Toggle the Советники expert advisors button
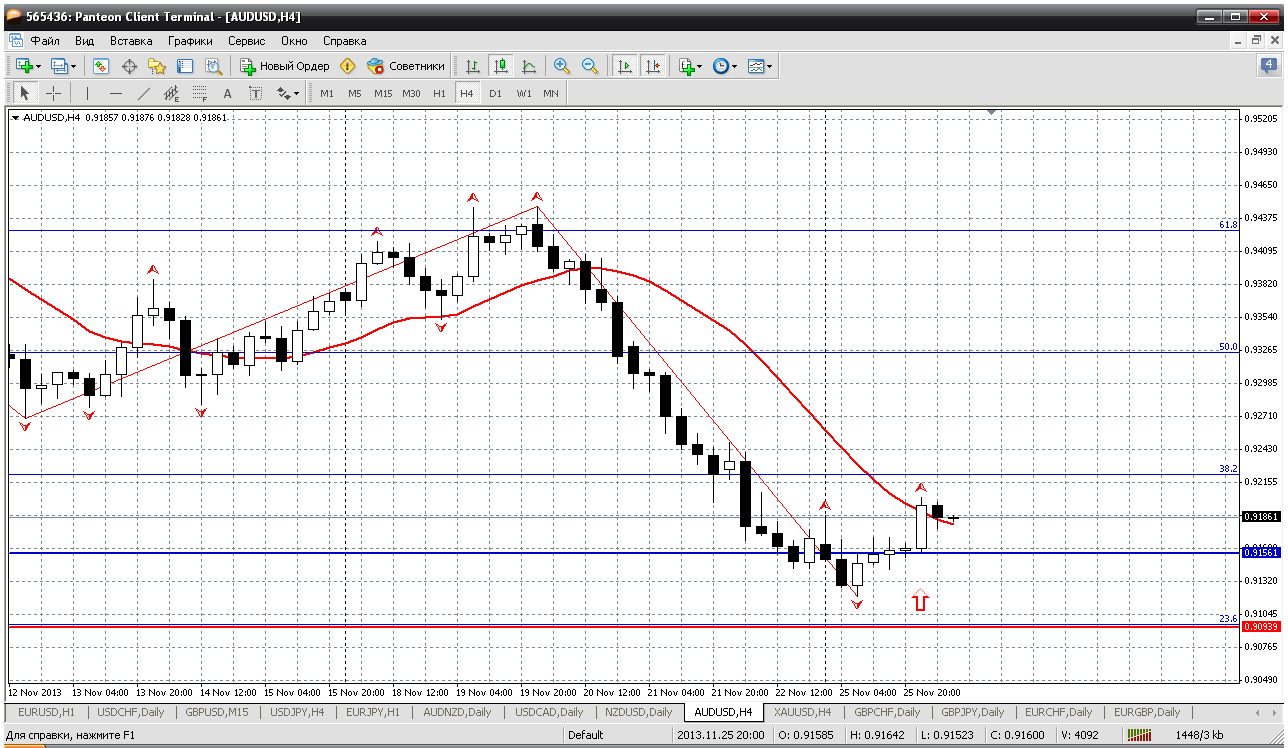The image size is (1288, 748). (x=406, y=66)
